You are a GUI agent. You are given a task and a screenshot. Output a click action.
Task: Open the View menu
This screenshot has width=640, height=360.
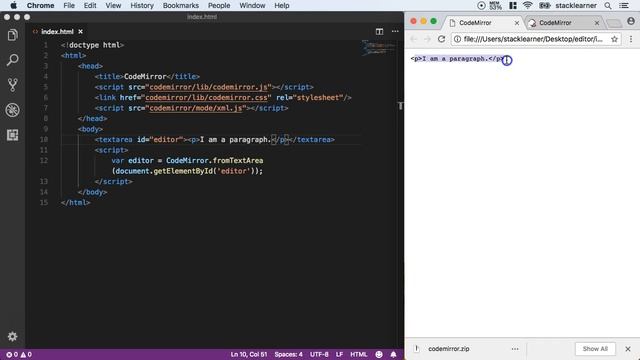tap(113, 6)
